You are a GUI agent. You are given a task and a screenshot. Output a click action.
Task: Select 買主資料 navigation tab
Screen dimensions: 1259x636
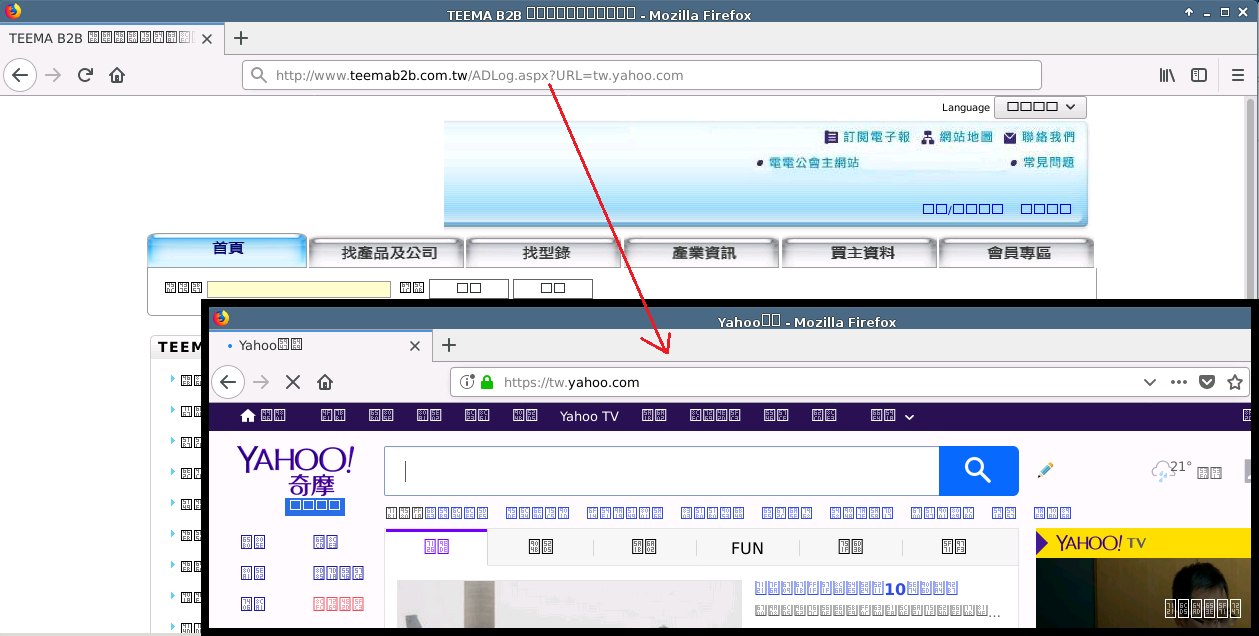coord(860,253)
